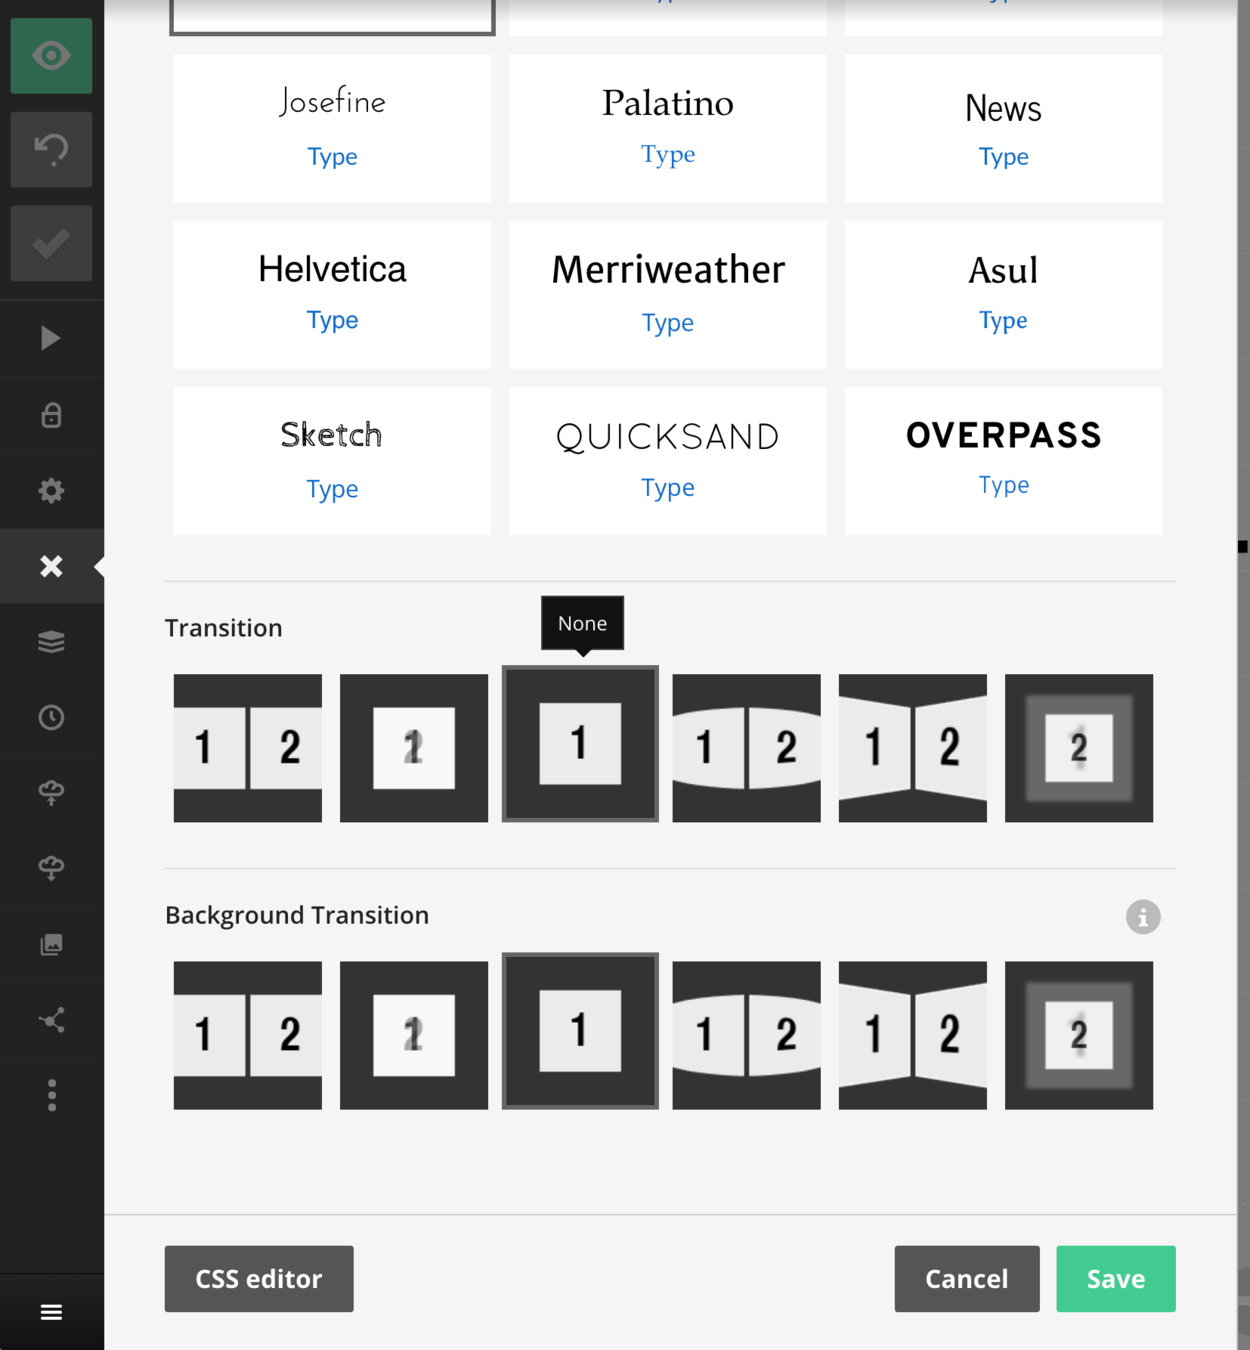
Task: Open the image media library icon
Action: (51, 944)
